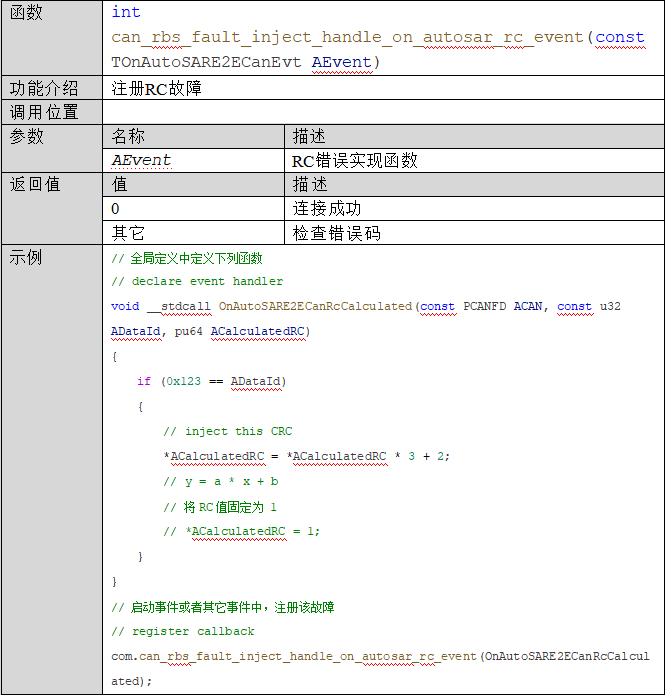Screen dimensions: 666x696
Task: Click the '函数' row header cell
Action: click(52, 37)
